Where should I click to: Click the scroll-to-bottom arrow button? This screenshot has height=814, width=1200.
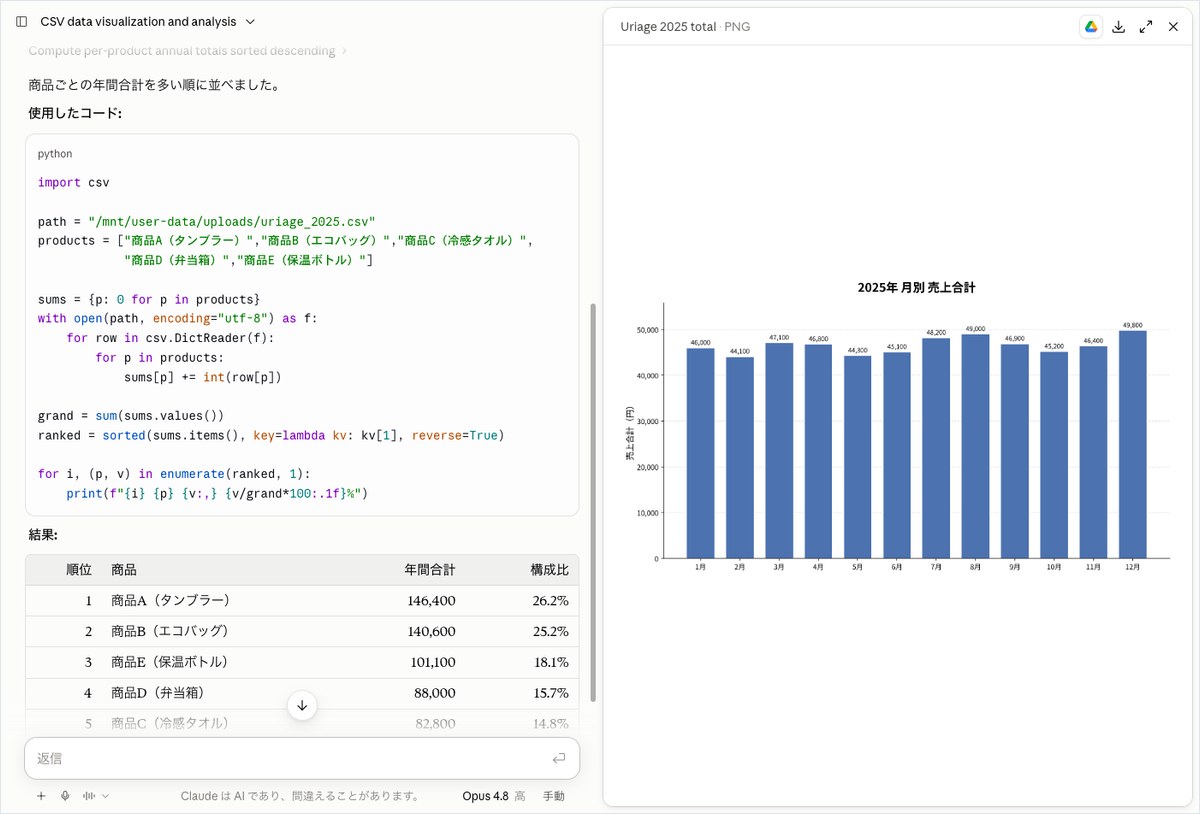point(302,705)
